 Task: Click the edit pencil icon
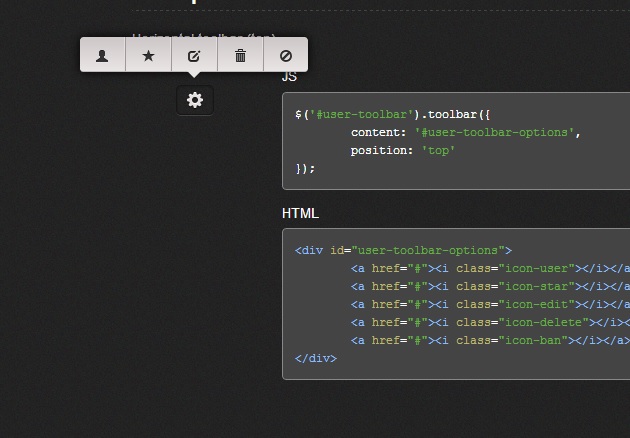(x=194, y=56)
